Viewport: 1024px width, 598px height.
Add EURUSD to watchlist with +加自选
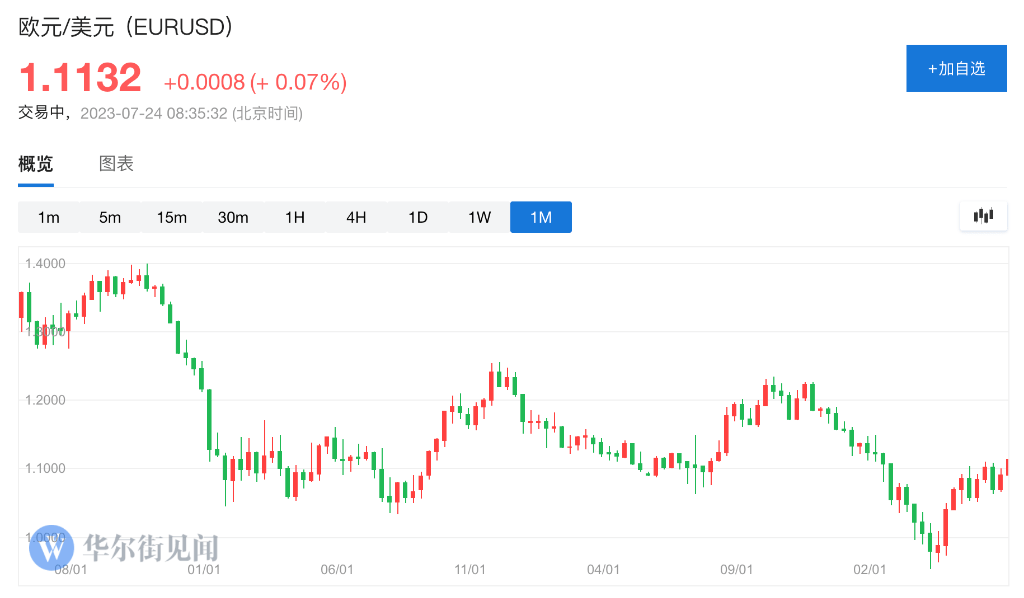point(956,69)
